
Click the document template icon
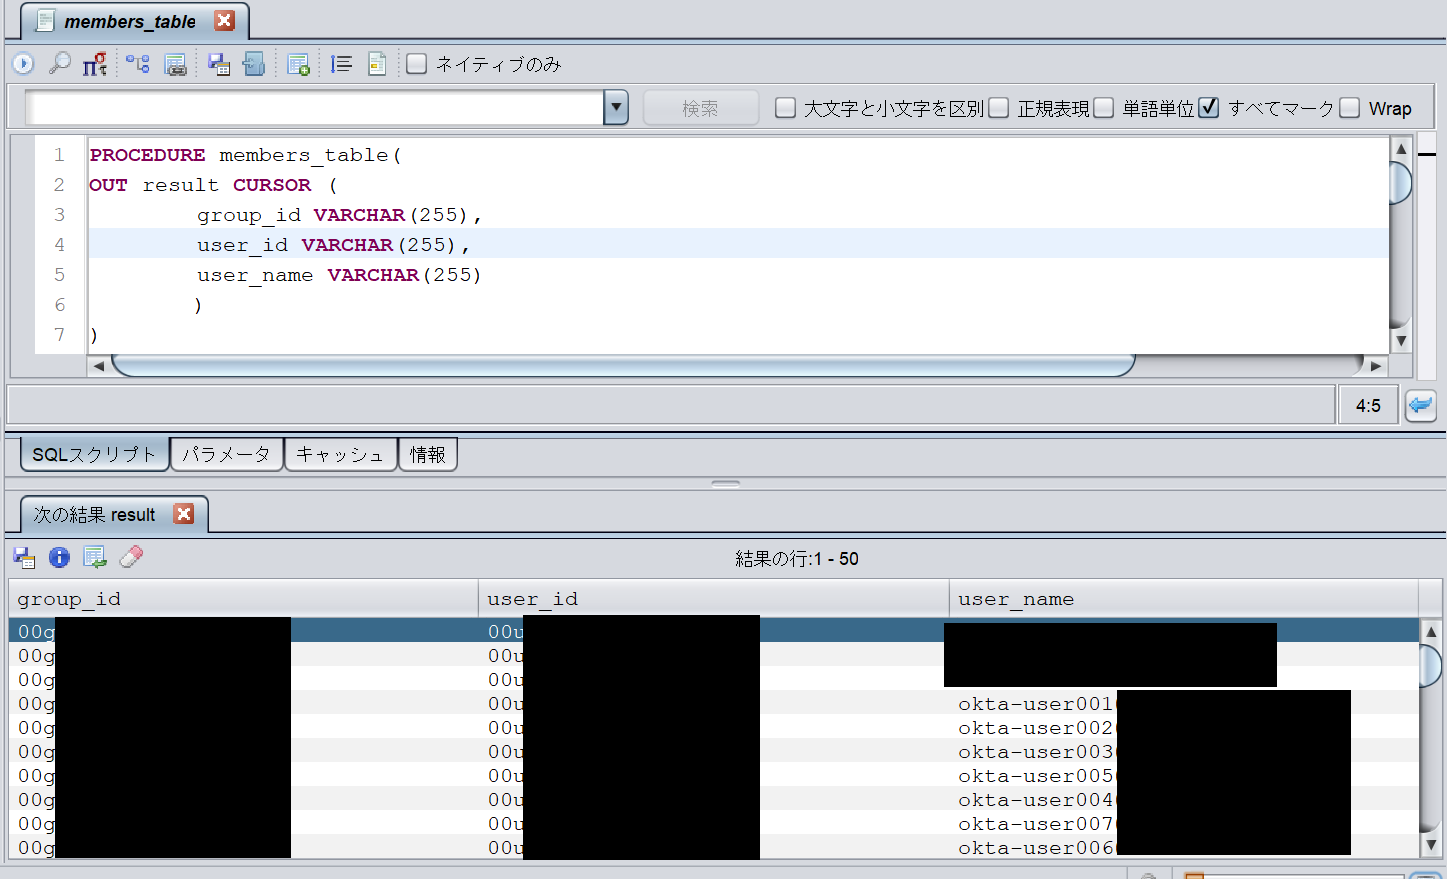[377, 64]
